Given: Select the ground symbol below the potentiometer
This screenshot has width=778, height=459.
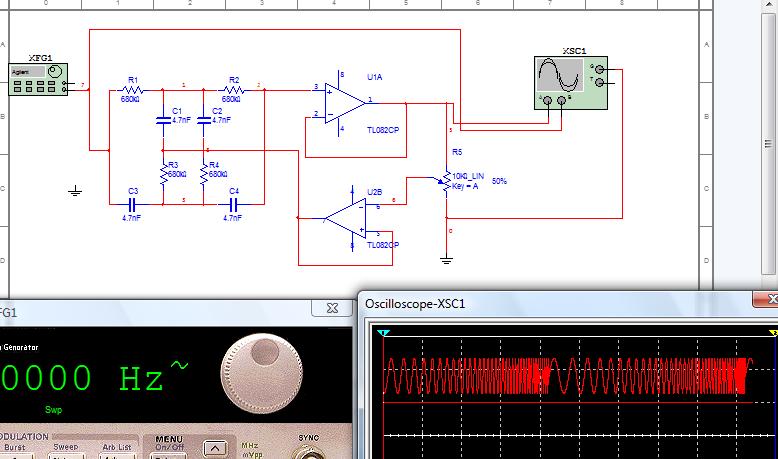Looking at the screenshot, I should 446,259.
